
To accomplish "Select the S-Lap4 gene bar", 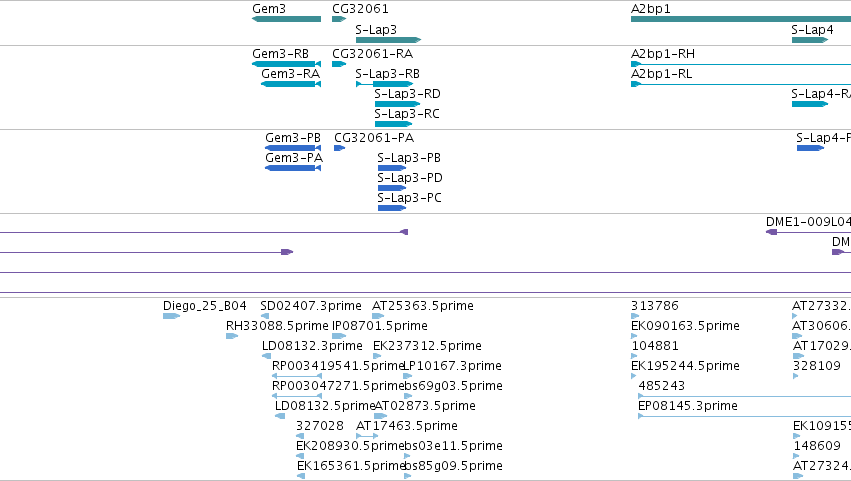I will [x=810, y=40].
